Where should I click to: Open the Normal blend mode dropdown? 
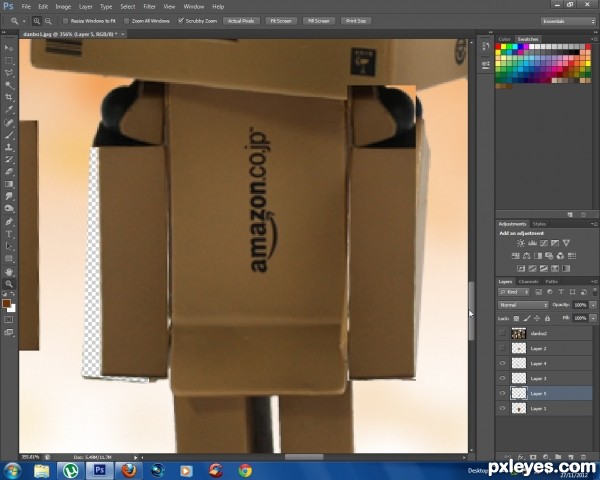pyautogui.click(x=523, y=305)
